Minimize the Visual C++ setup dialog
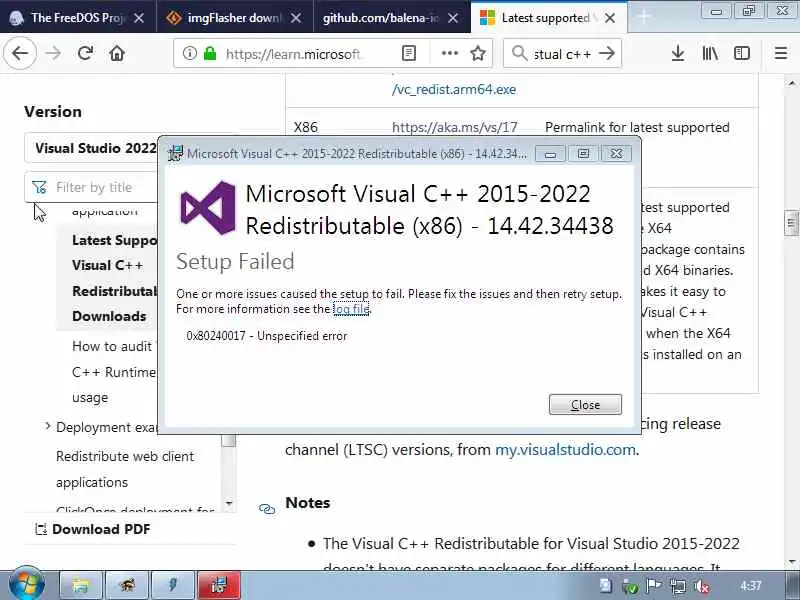The width and height of the screenshot is (800, 600). [550, 154]
